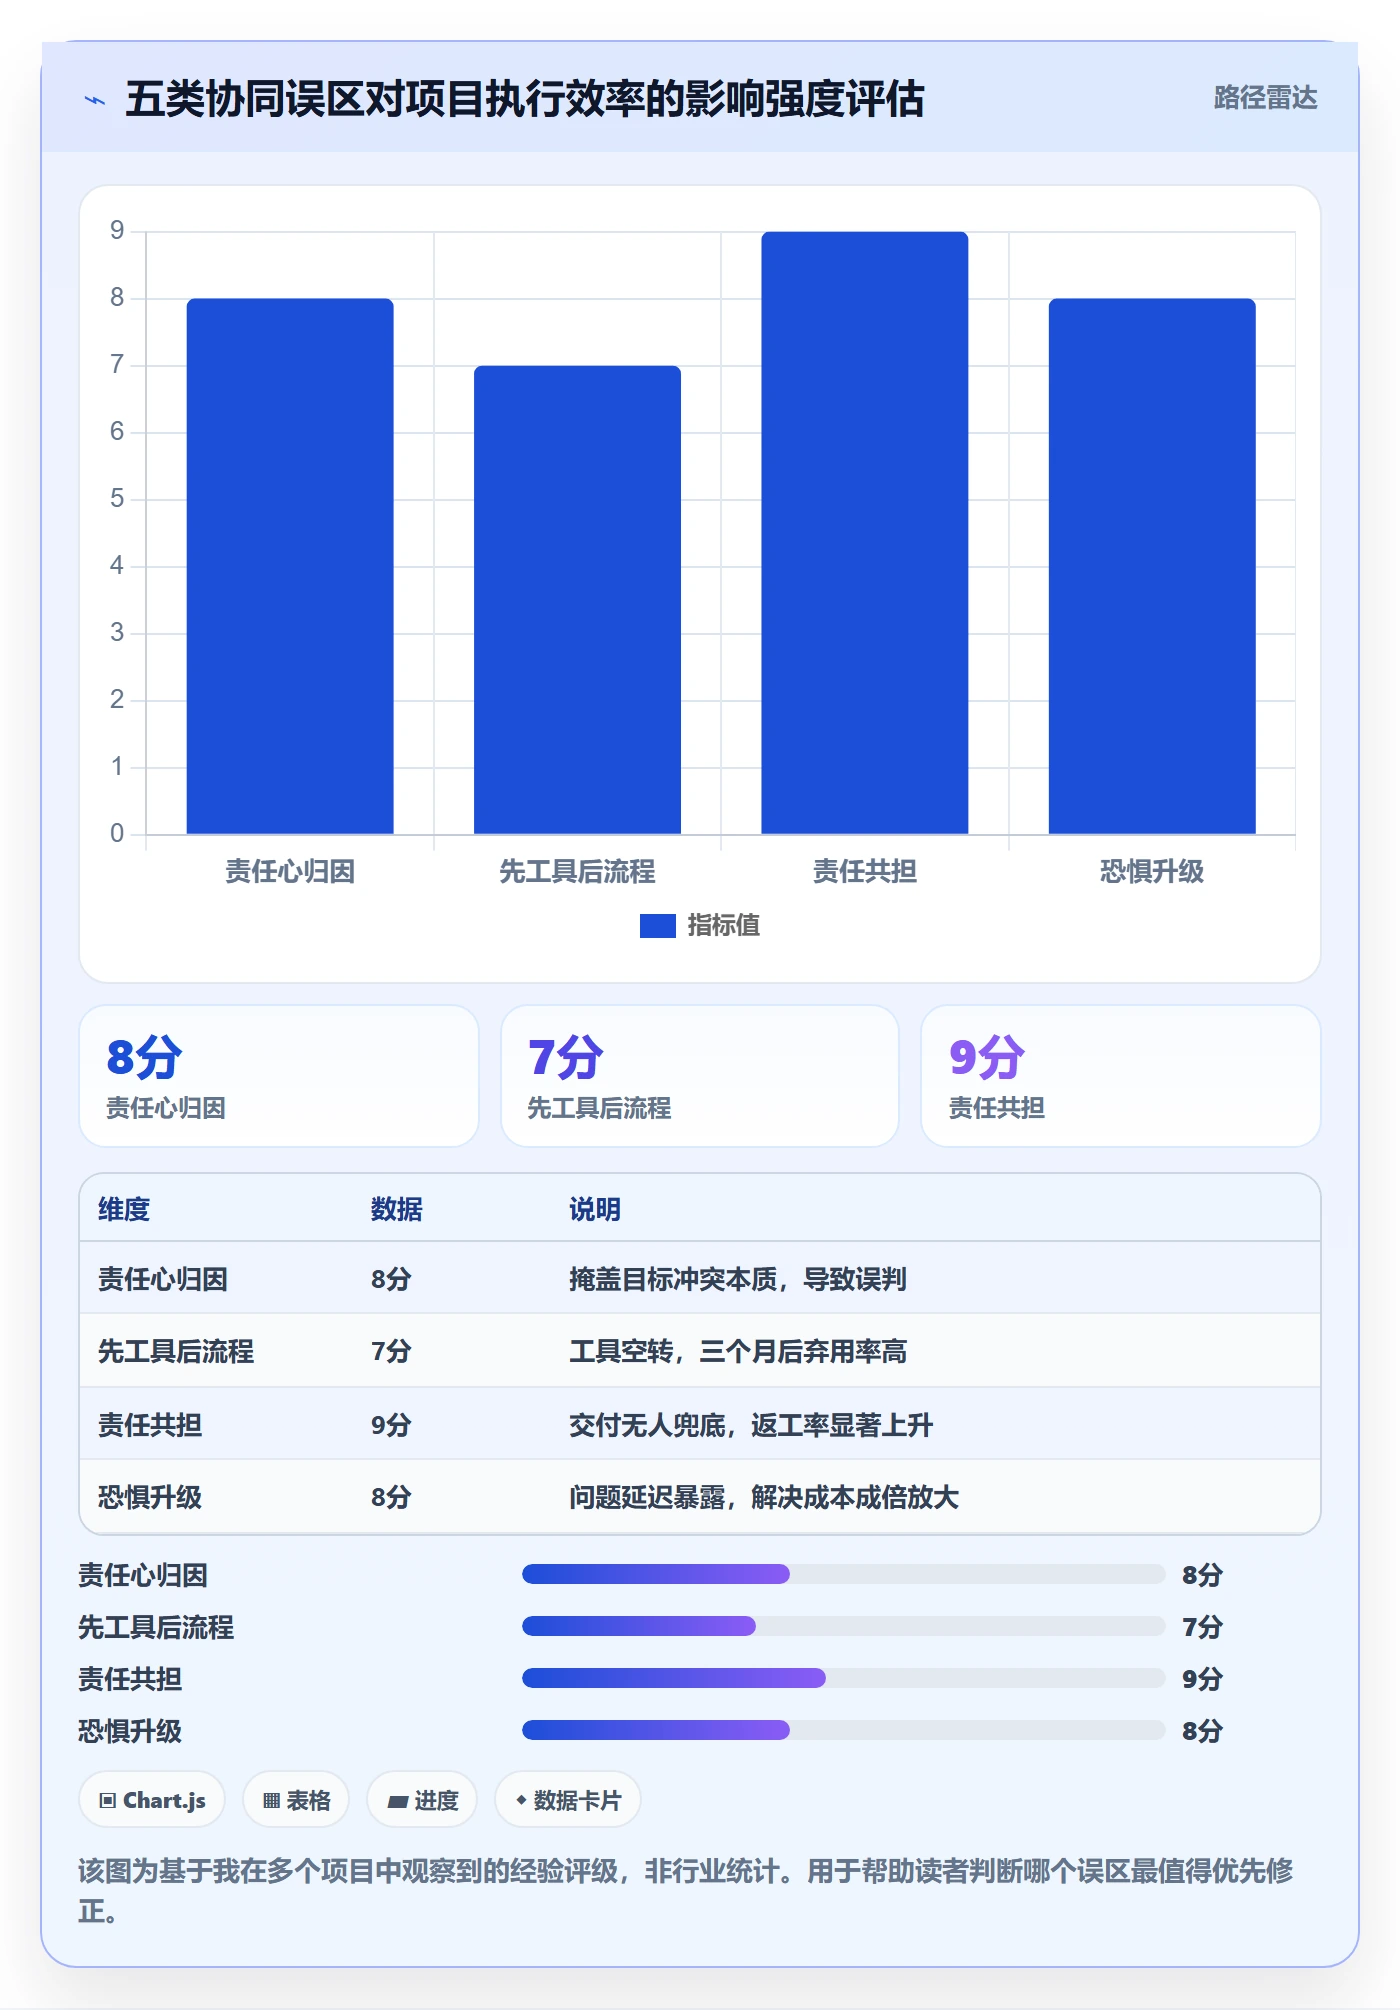Click the 数据 column header

pyautogui.click(x=397, y=1209)
